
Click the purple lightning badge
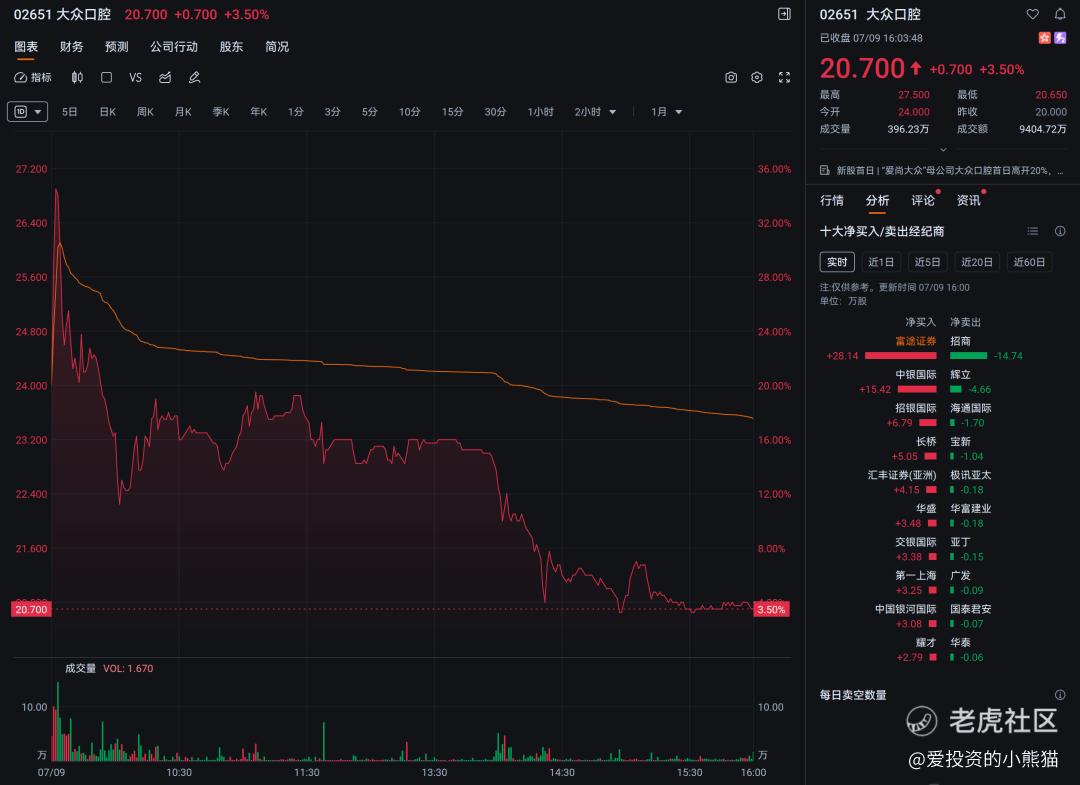[1060, 38]
